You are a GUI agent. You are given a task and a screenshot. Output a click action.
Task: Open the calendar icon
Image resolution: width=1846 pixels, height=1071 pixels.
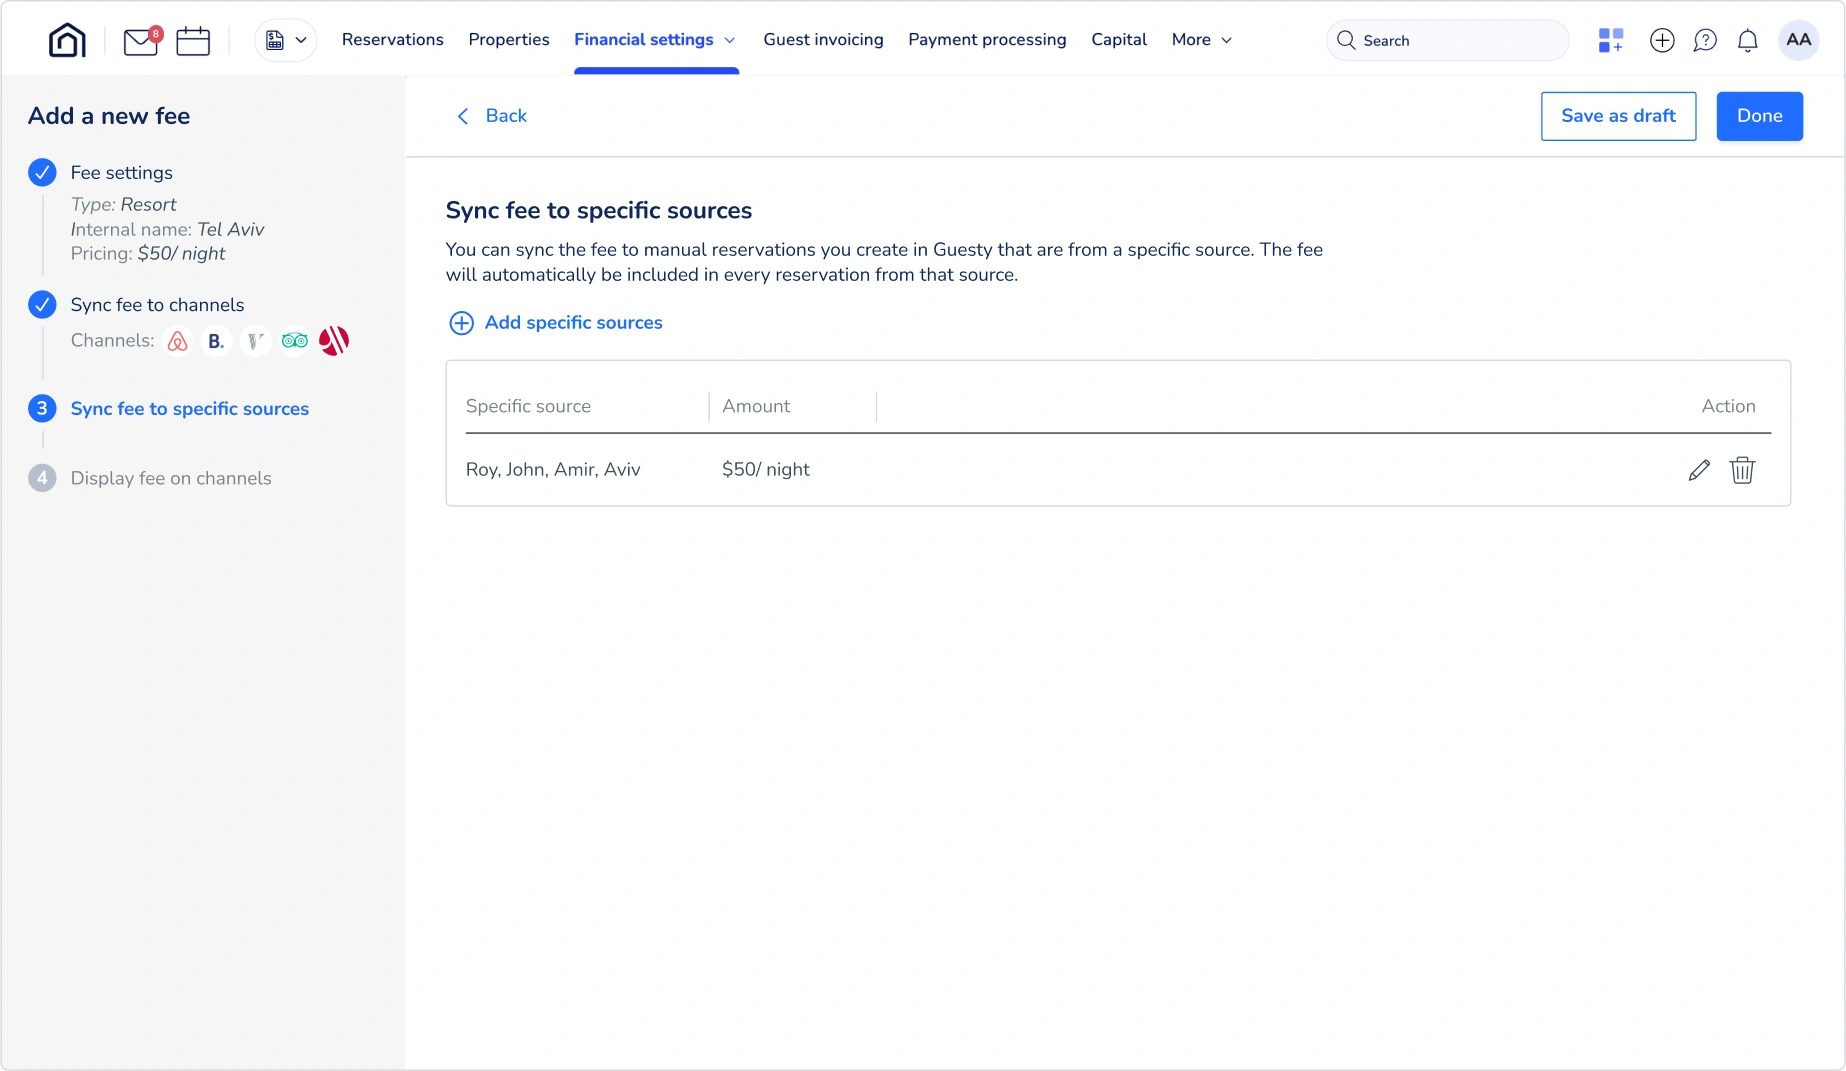point(193,41)
